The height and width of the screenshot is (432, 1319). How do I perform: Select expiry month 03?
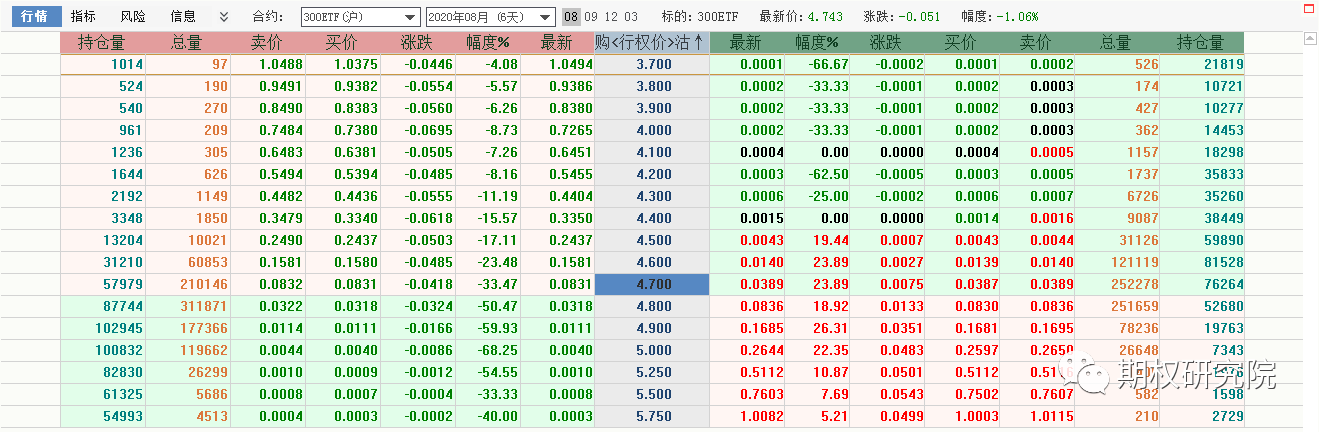point(630,17)
